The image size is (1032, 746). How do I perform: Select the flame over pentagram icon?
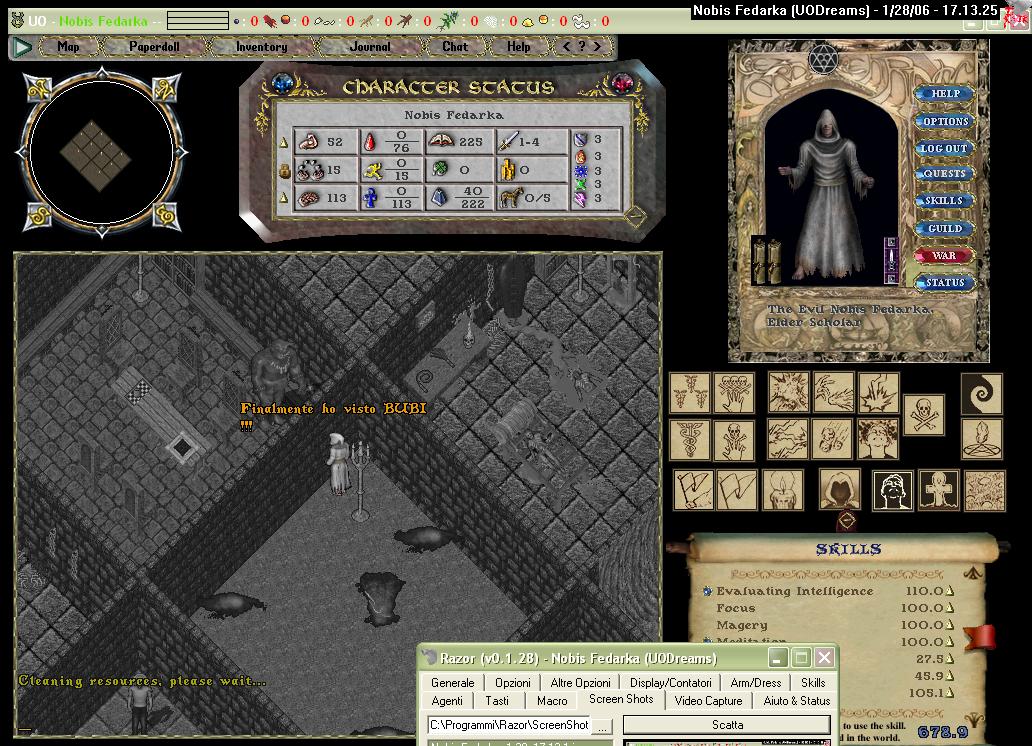pos(981,439)
